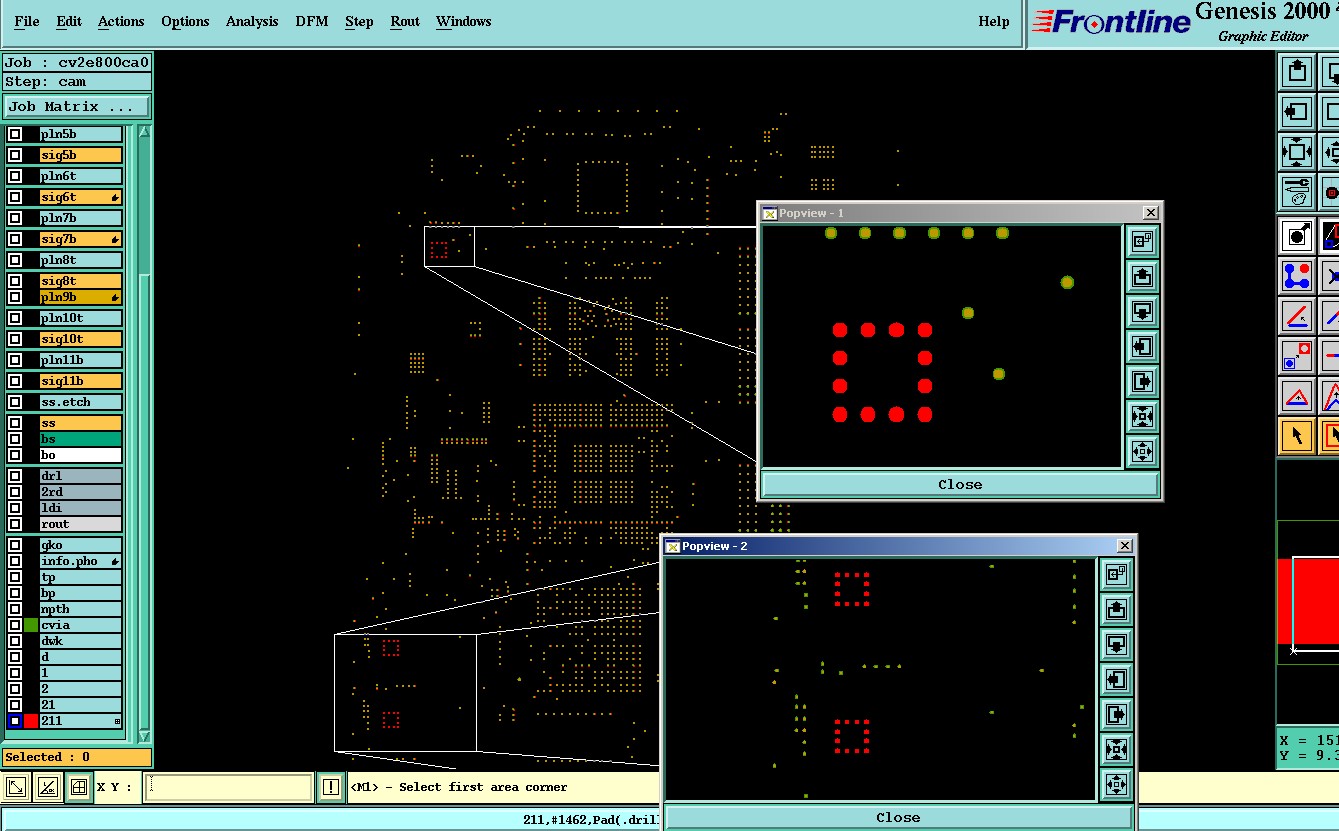Open the Actions menu
The width and height of the screenshot is (1339, 831).
click(121, 21)
